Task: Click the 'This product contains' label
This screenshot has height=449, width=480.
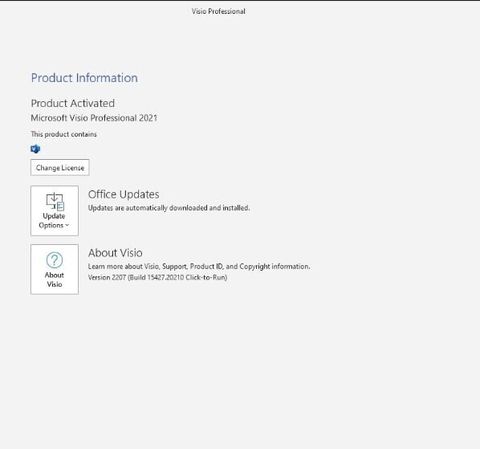Action: coord(64,134)
